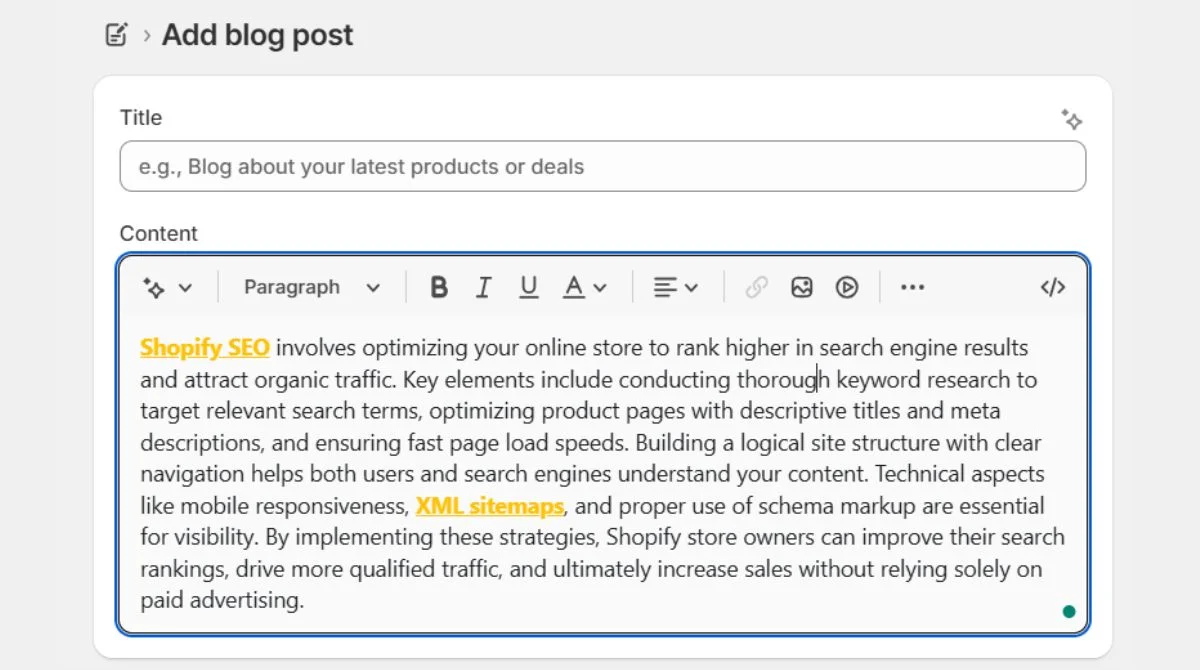Open the insert image tool
This screenshot has height=670, width=1200.
coord(801,287)
